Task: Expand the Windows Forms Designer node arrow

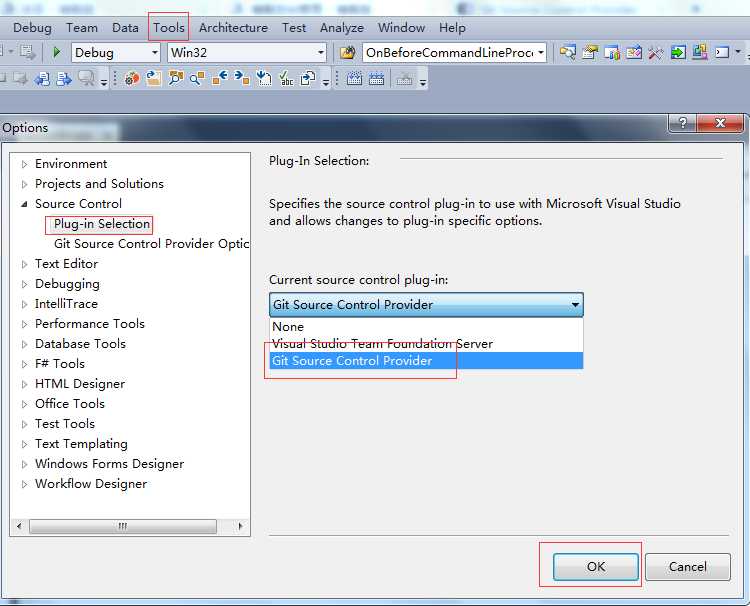Action: (24, 464)
